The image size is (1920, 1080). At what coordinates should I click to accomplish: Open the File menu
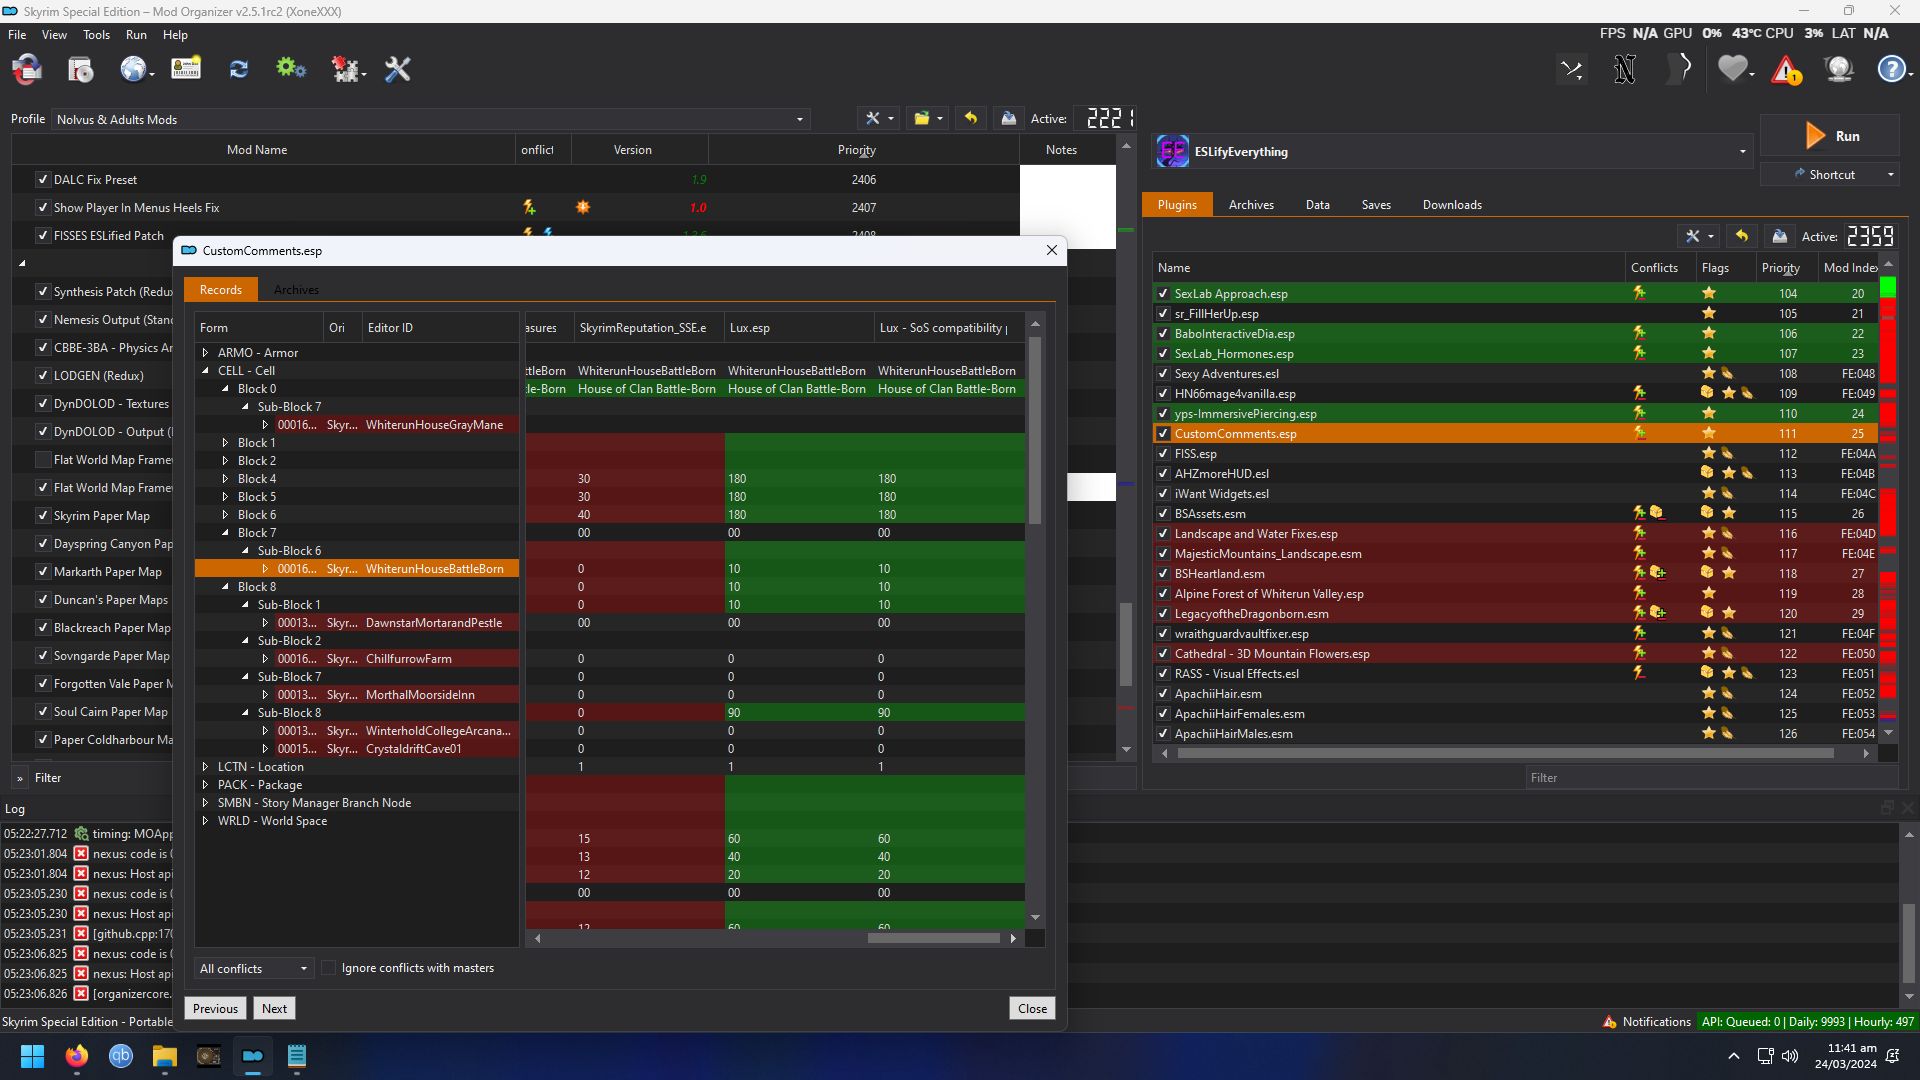click(17, 35)
